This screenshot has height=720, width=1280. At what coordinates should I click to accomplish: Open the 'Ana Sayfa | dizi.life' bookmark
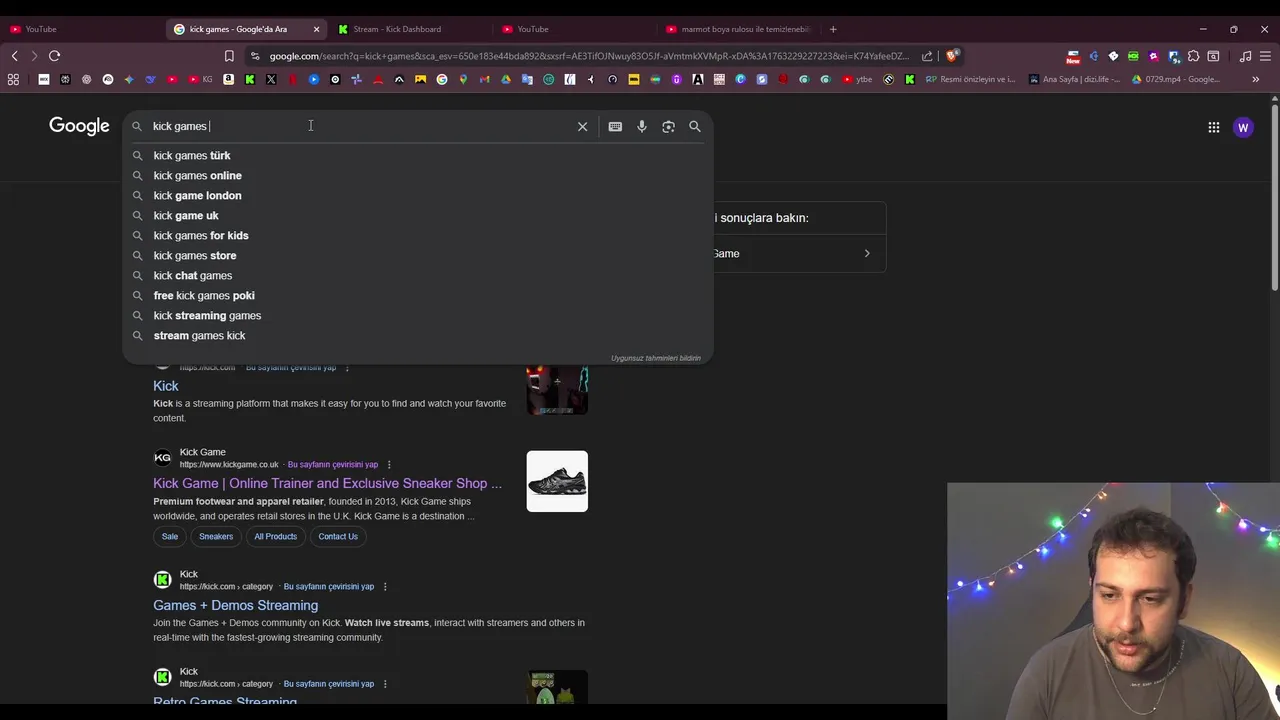point(1075,79)
